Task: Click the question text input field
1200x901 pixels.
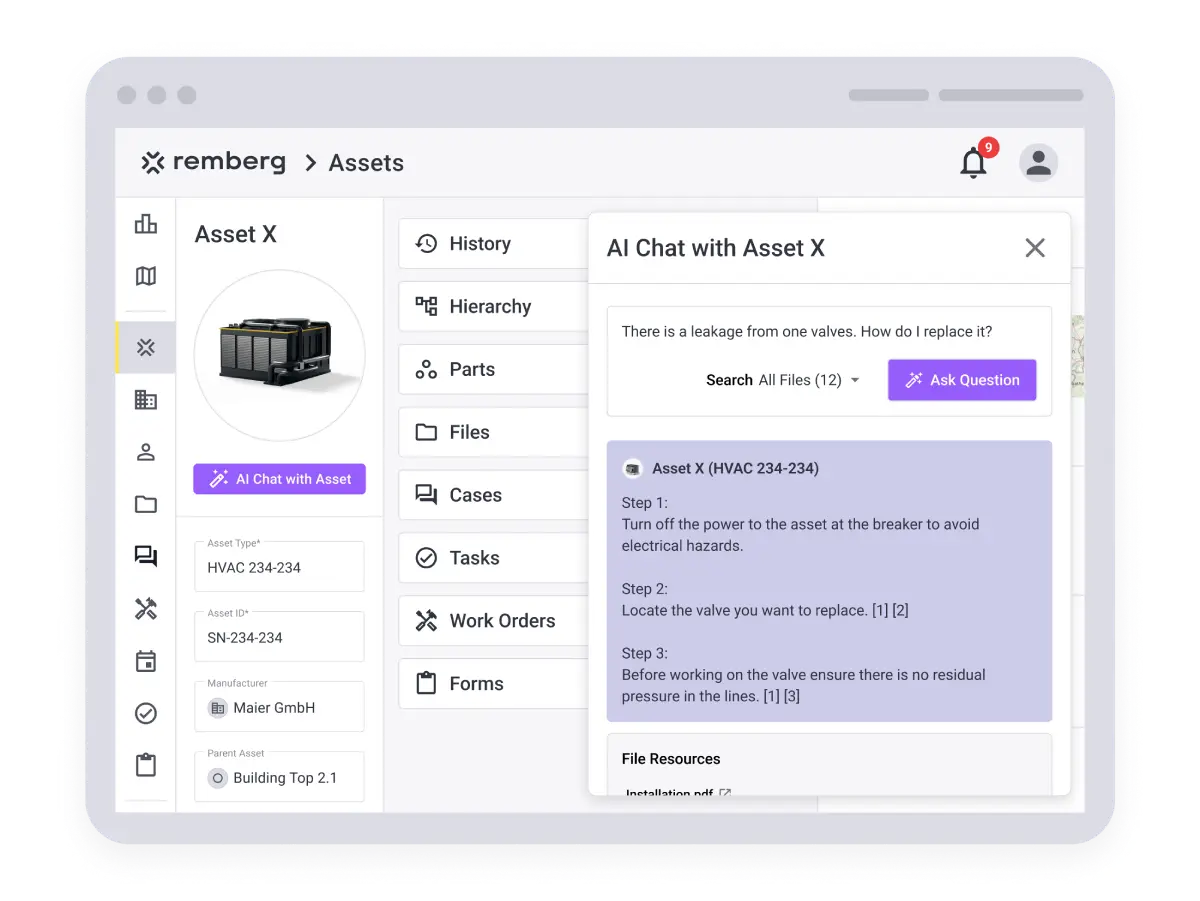Action: [807, 331]
